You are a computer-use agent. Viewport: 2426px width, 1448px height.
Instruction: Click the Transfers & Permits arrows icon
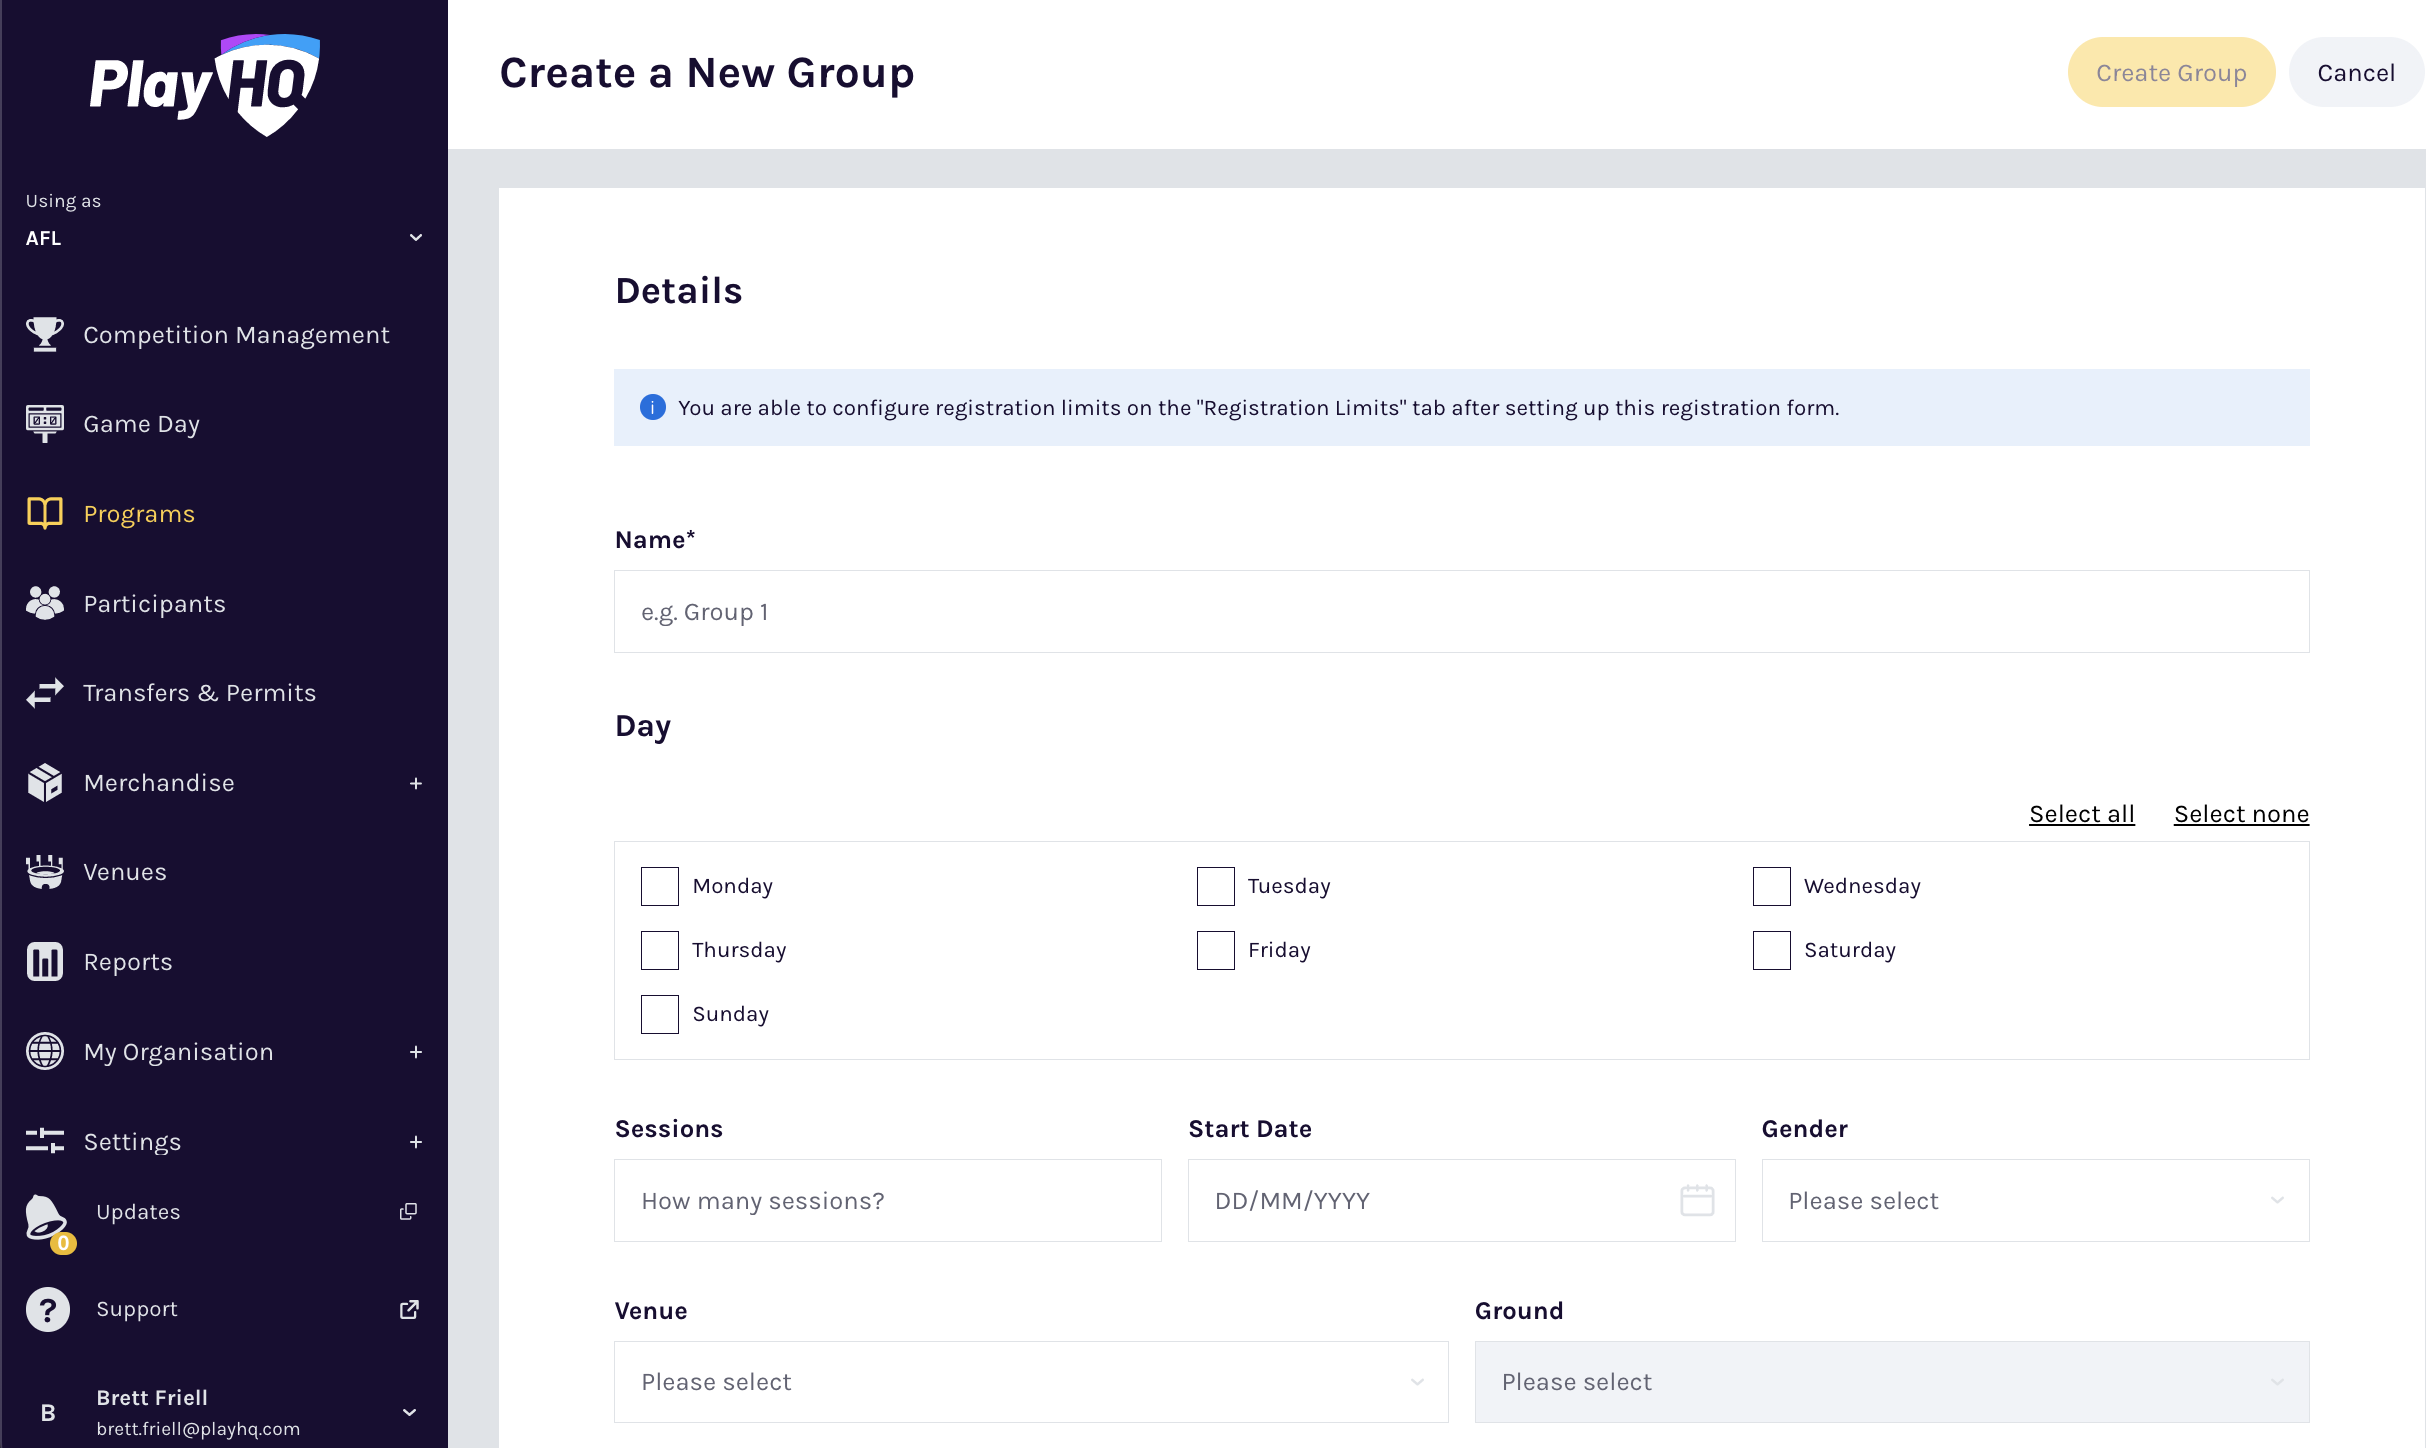[44, 693]
